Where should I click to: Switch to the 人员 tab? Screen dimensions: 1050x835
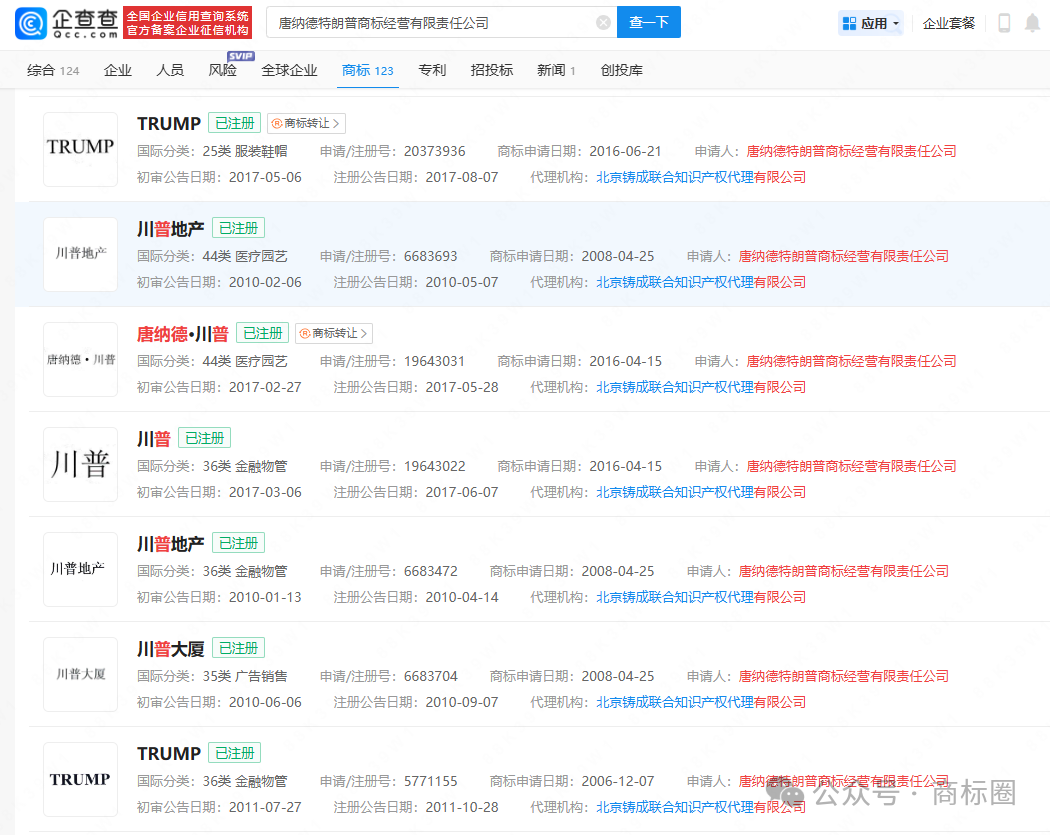(170, 70)
